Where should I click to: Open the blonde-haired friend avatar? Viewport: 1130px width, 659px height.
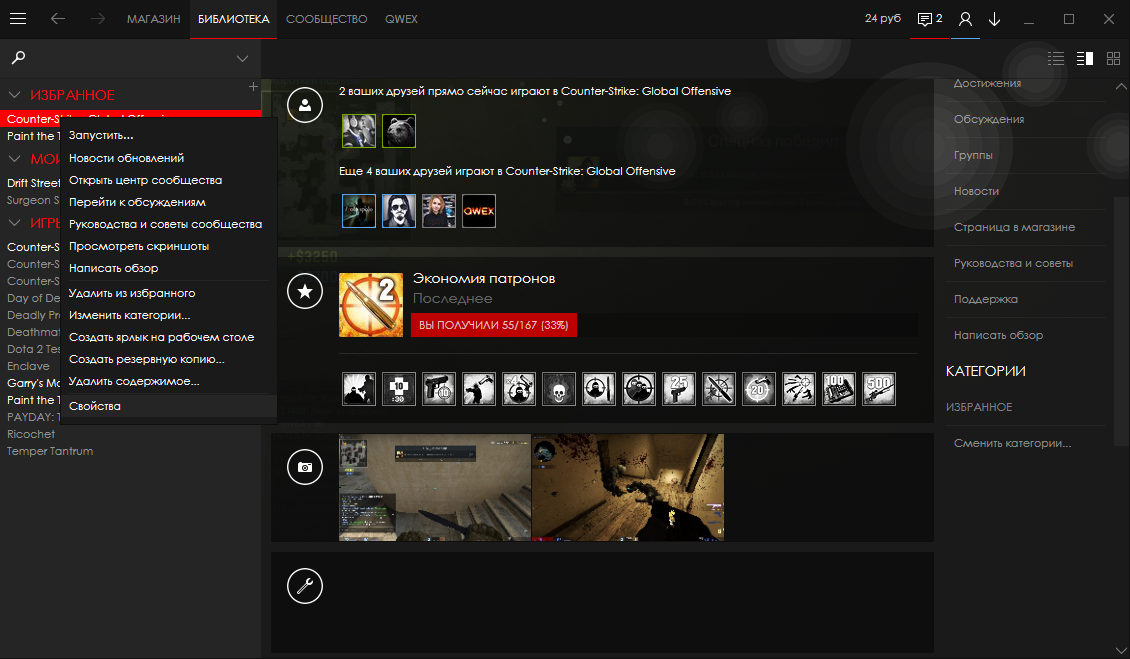(439, 211)
